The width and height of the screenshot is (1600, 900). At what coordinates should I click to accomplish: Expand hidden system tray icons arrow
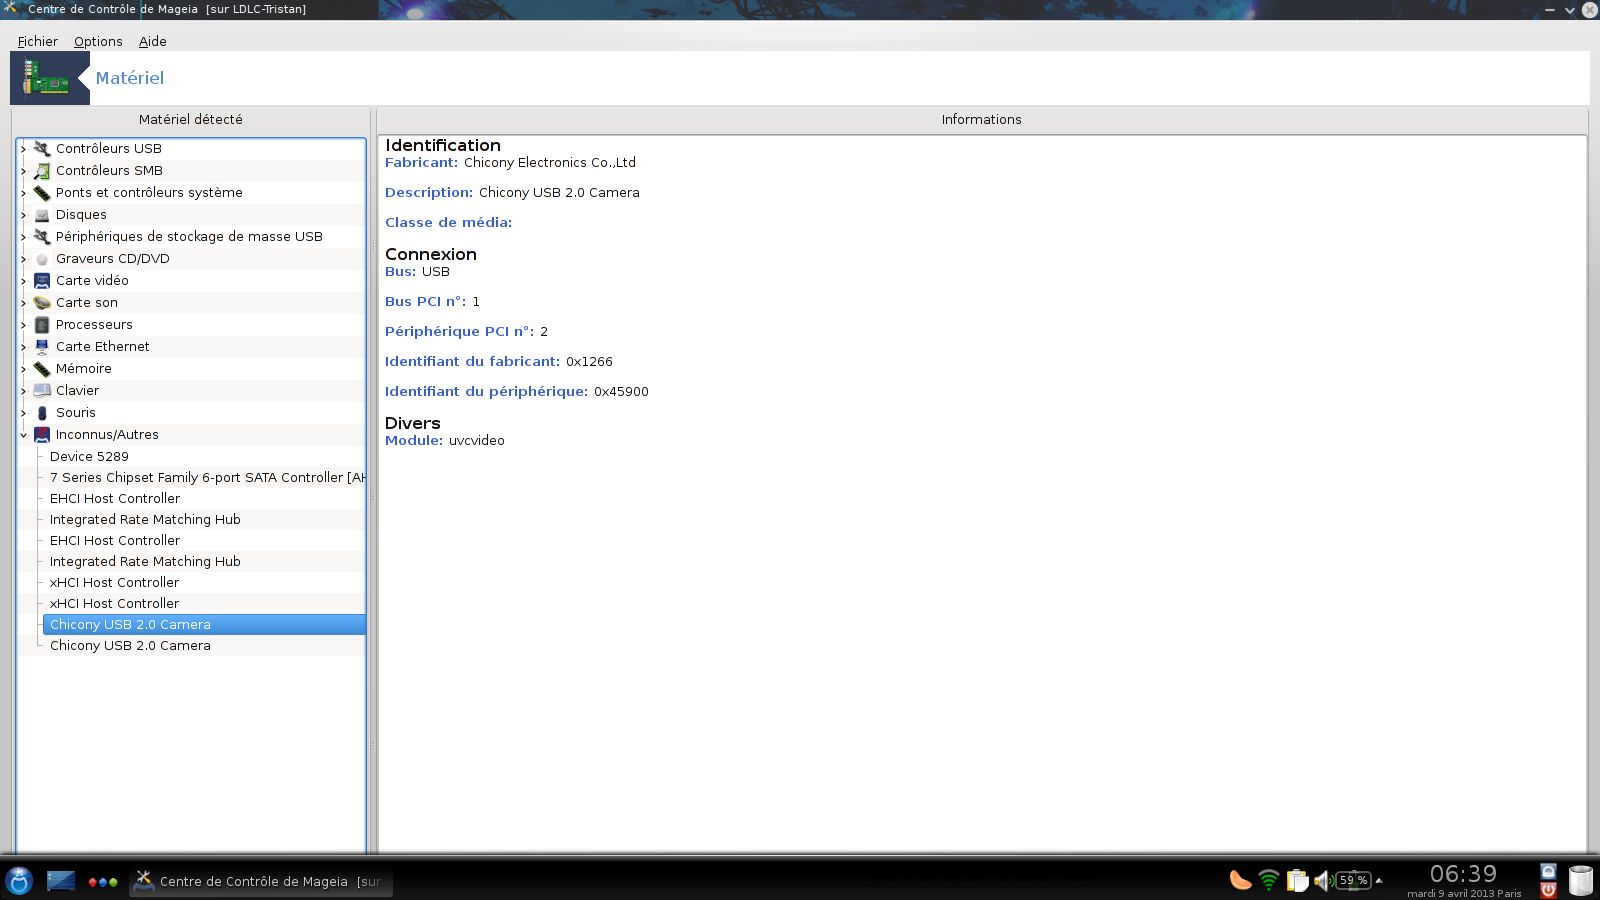pos(1379,881)
